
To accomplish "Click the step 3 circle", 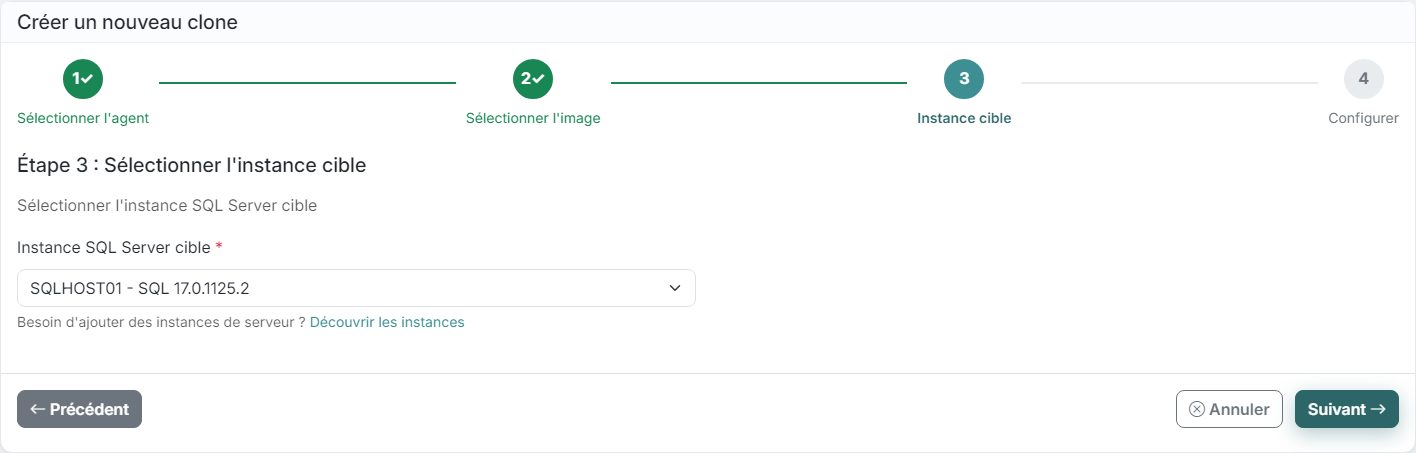I will (x=964, y=79).
